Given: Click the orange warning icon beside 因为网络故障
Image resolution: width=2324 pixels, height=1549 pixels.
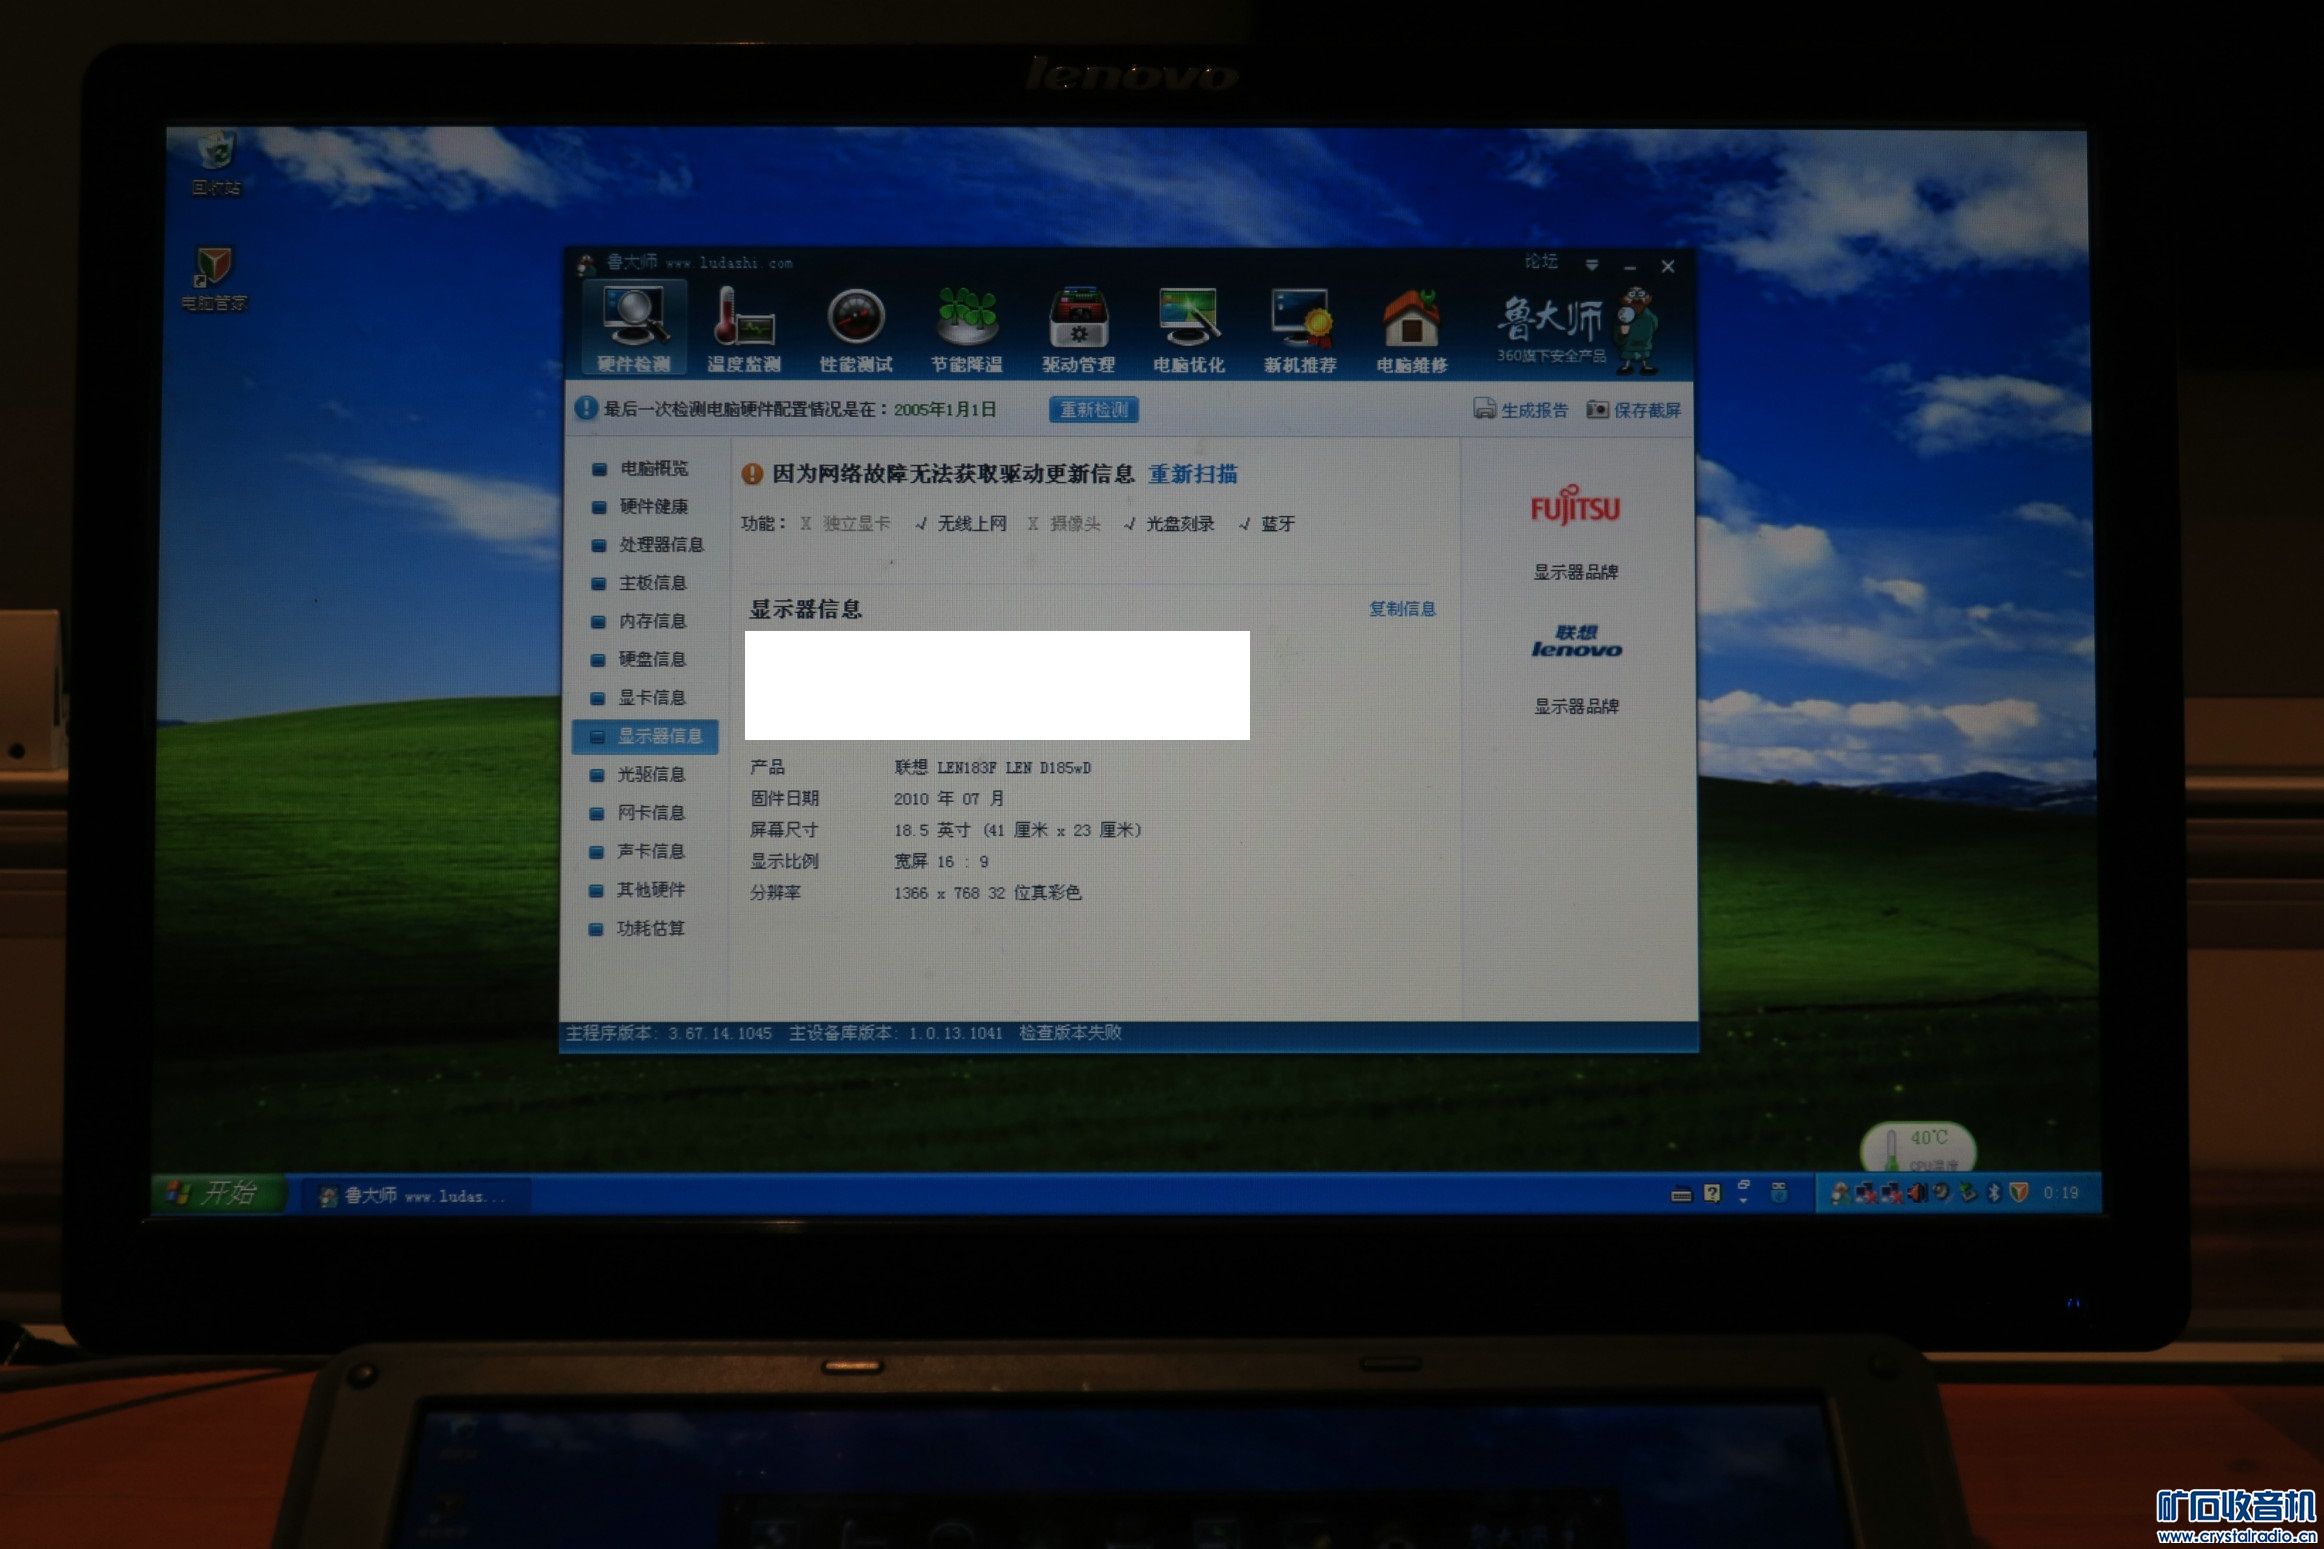Looking at the screenshot, I should pyautogui.click(x=752, y=474).
